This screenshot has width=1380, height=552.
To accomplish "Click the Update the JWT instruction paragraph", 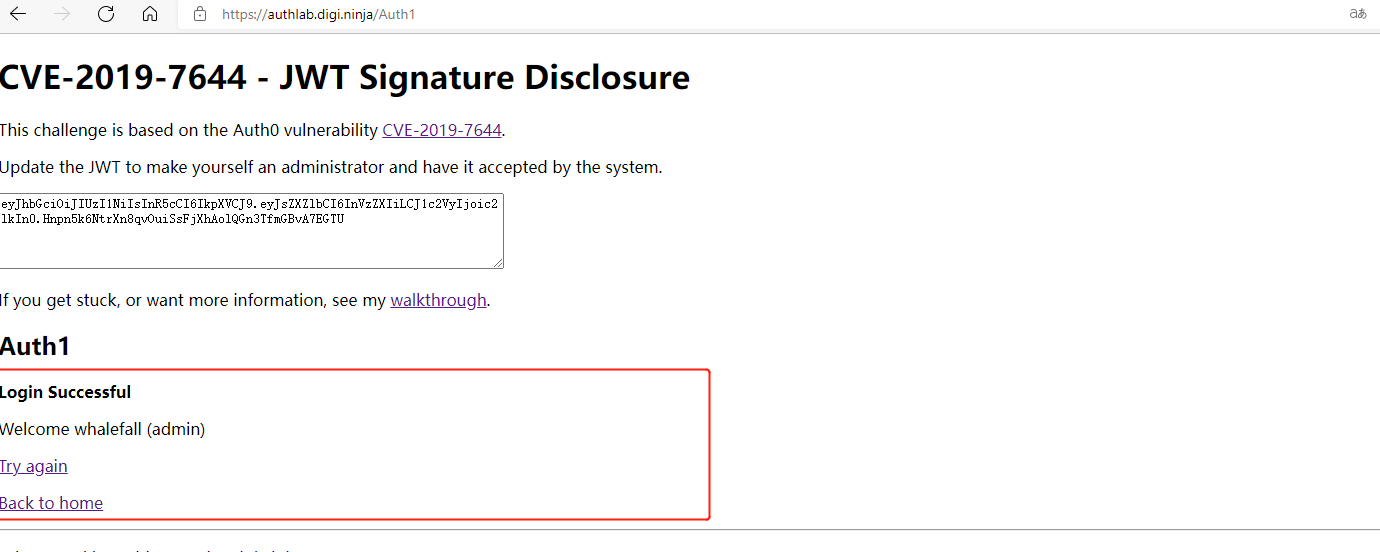I will [331, 167].
